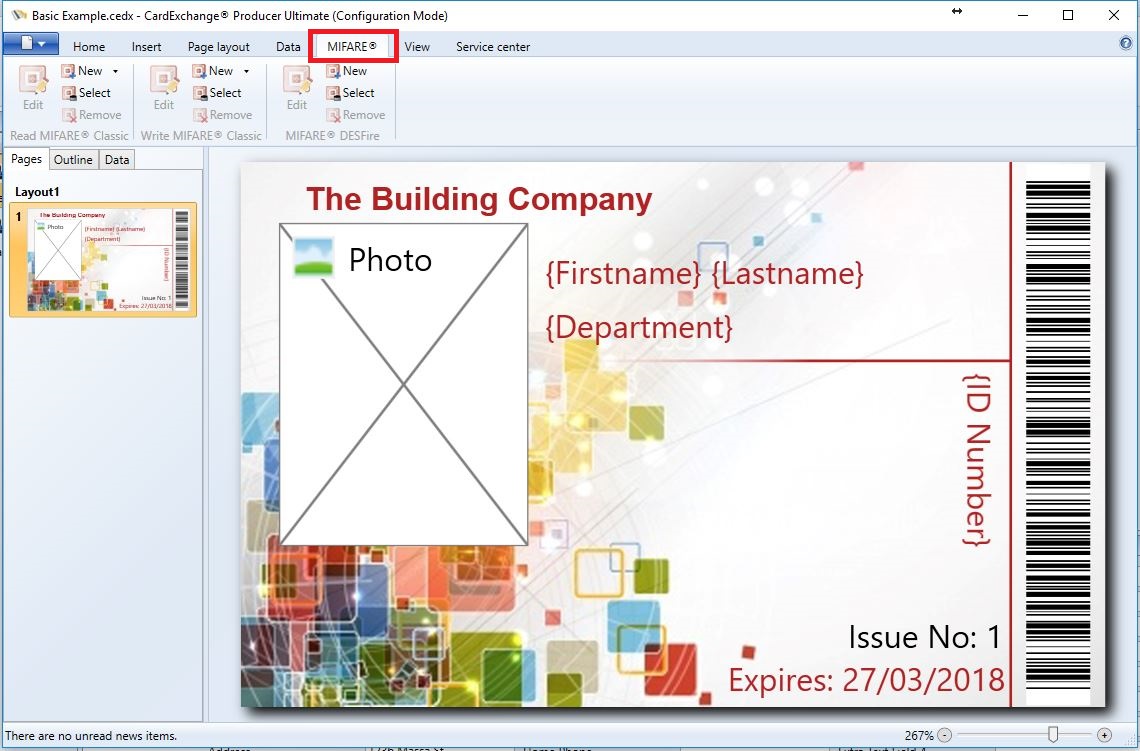Viewport: 1140px width, 751px height.
Task: Zoom out with the minus button
Action: (x=944, y=735)
